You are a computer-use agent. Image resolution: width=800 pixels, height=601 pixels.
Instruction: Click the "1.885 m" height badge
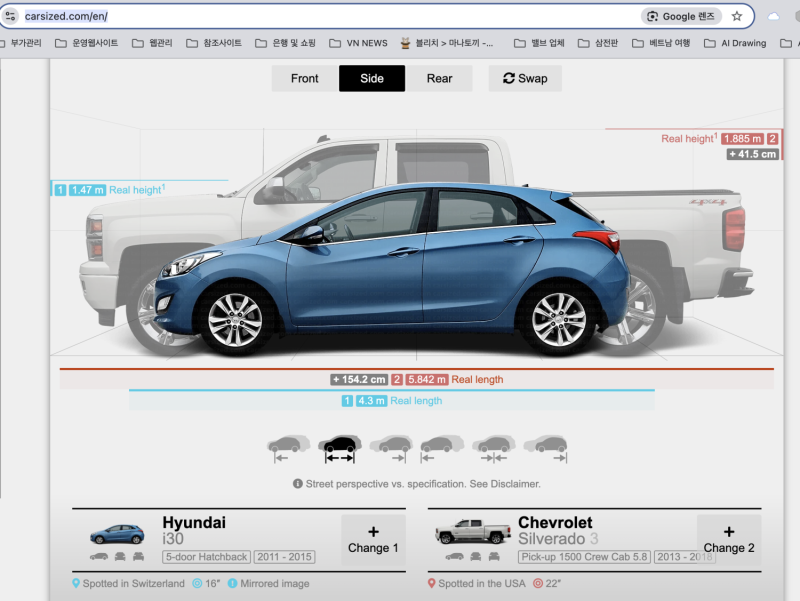tap(742, 139)
